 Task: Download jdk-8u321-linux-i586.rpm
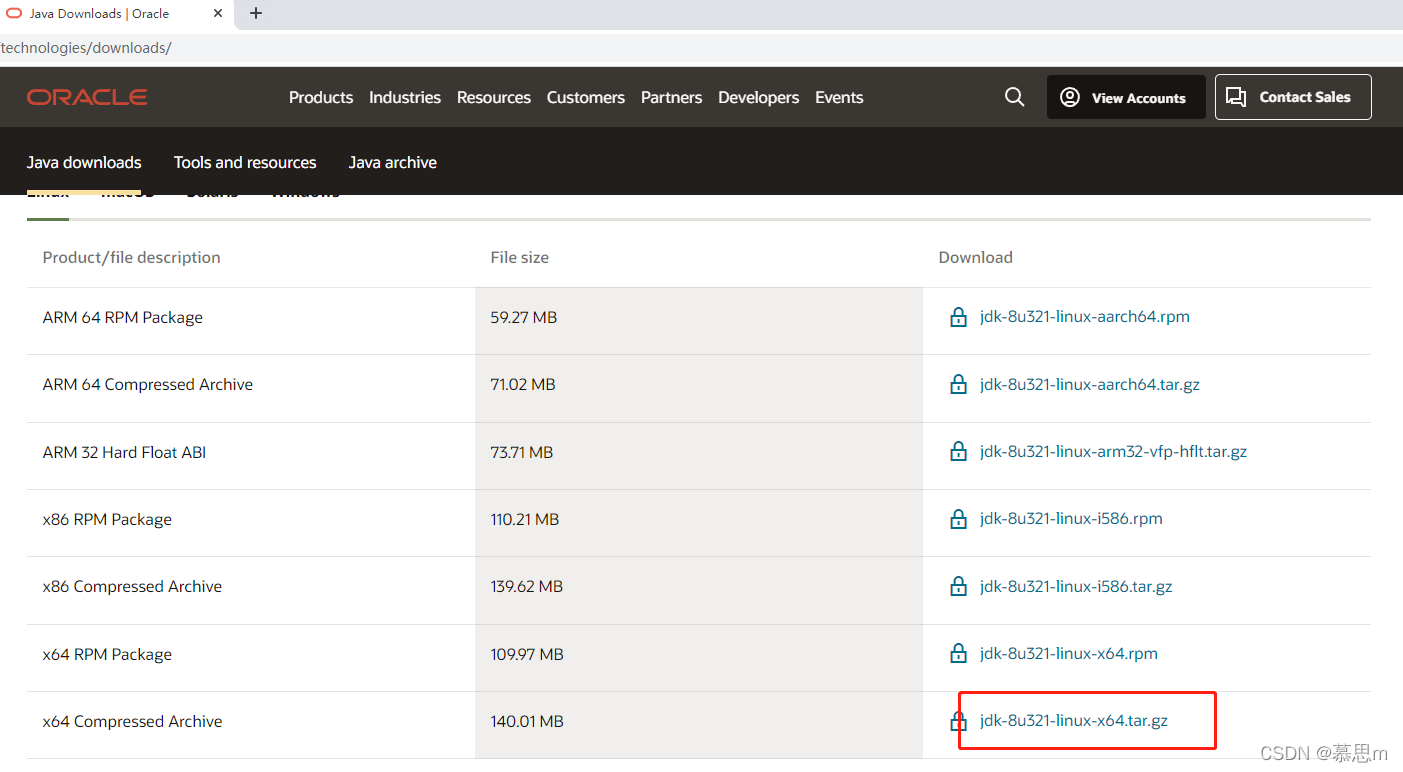tap(1072, 519)
